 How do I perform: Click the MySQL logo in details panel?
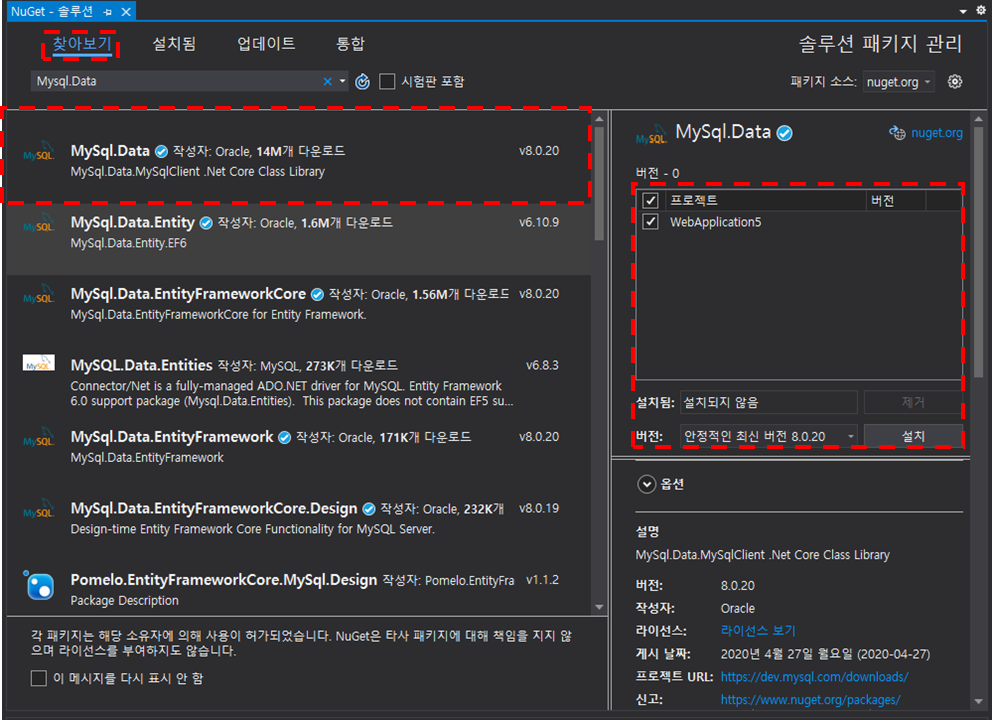pos(651,134)
